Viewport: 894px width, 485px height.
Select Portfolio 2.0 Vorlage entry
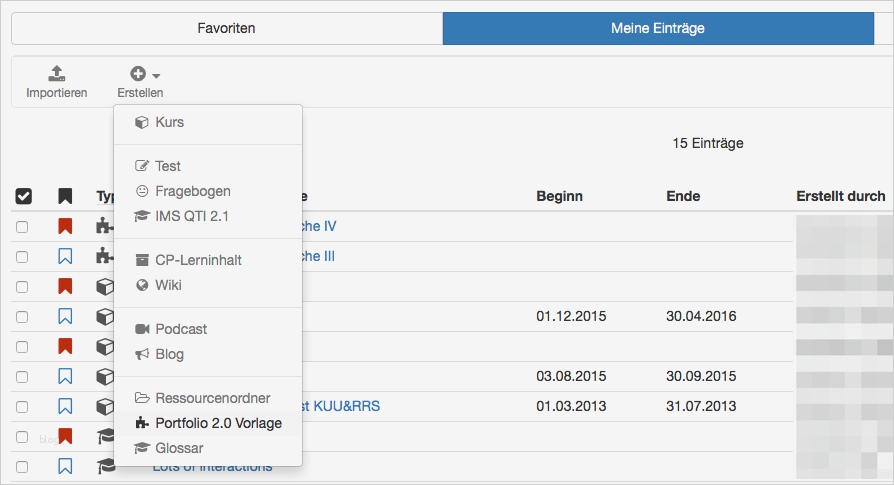pos(208,423)
